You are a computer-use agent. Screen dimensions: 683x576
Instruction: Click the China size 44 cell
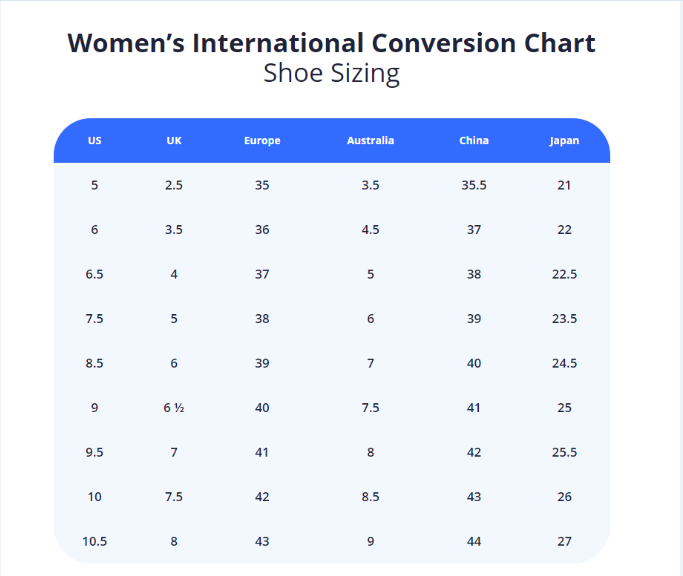click(474, 541)
